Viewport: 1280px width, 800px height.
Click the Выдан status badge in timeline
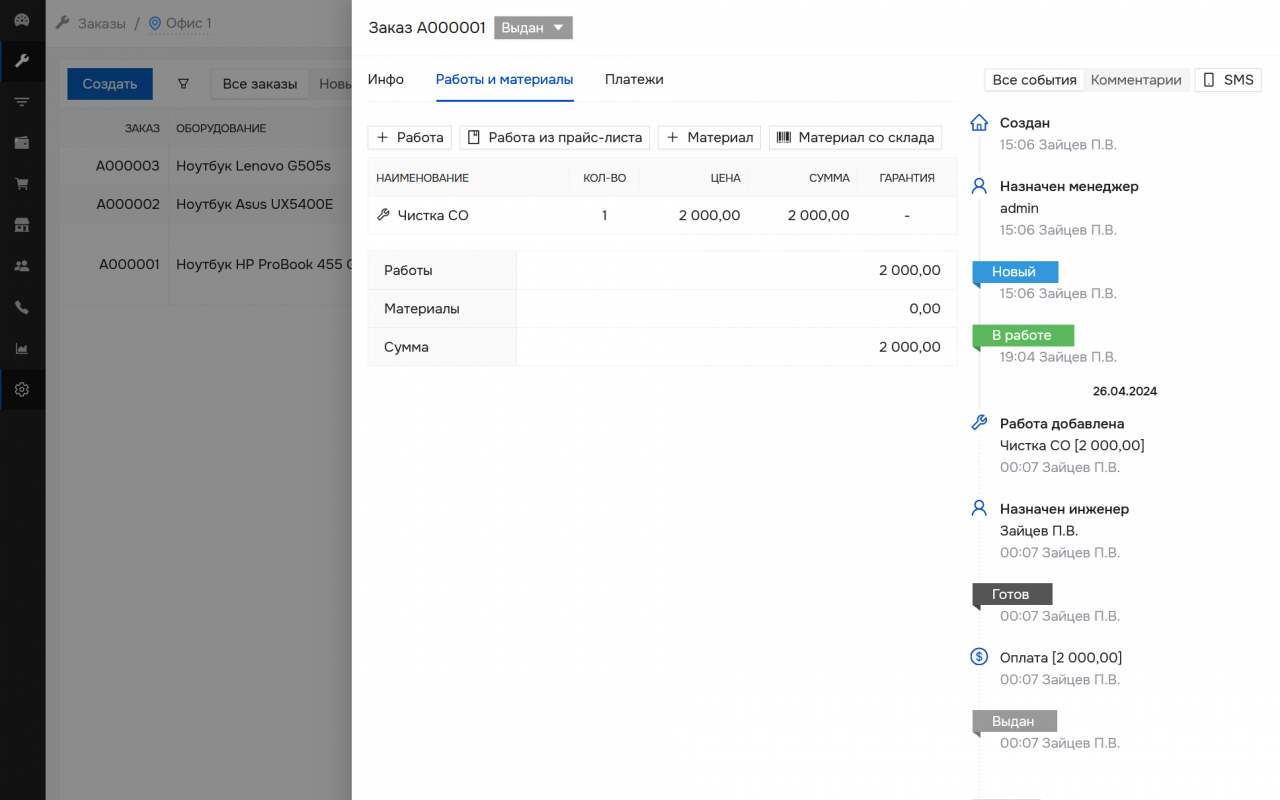[x=1014, y=721]
